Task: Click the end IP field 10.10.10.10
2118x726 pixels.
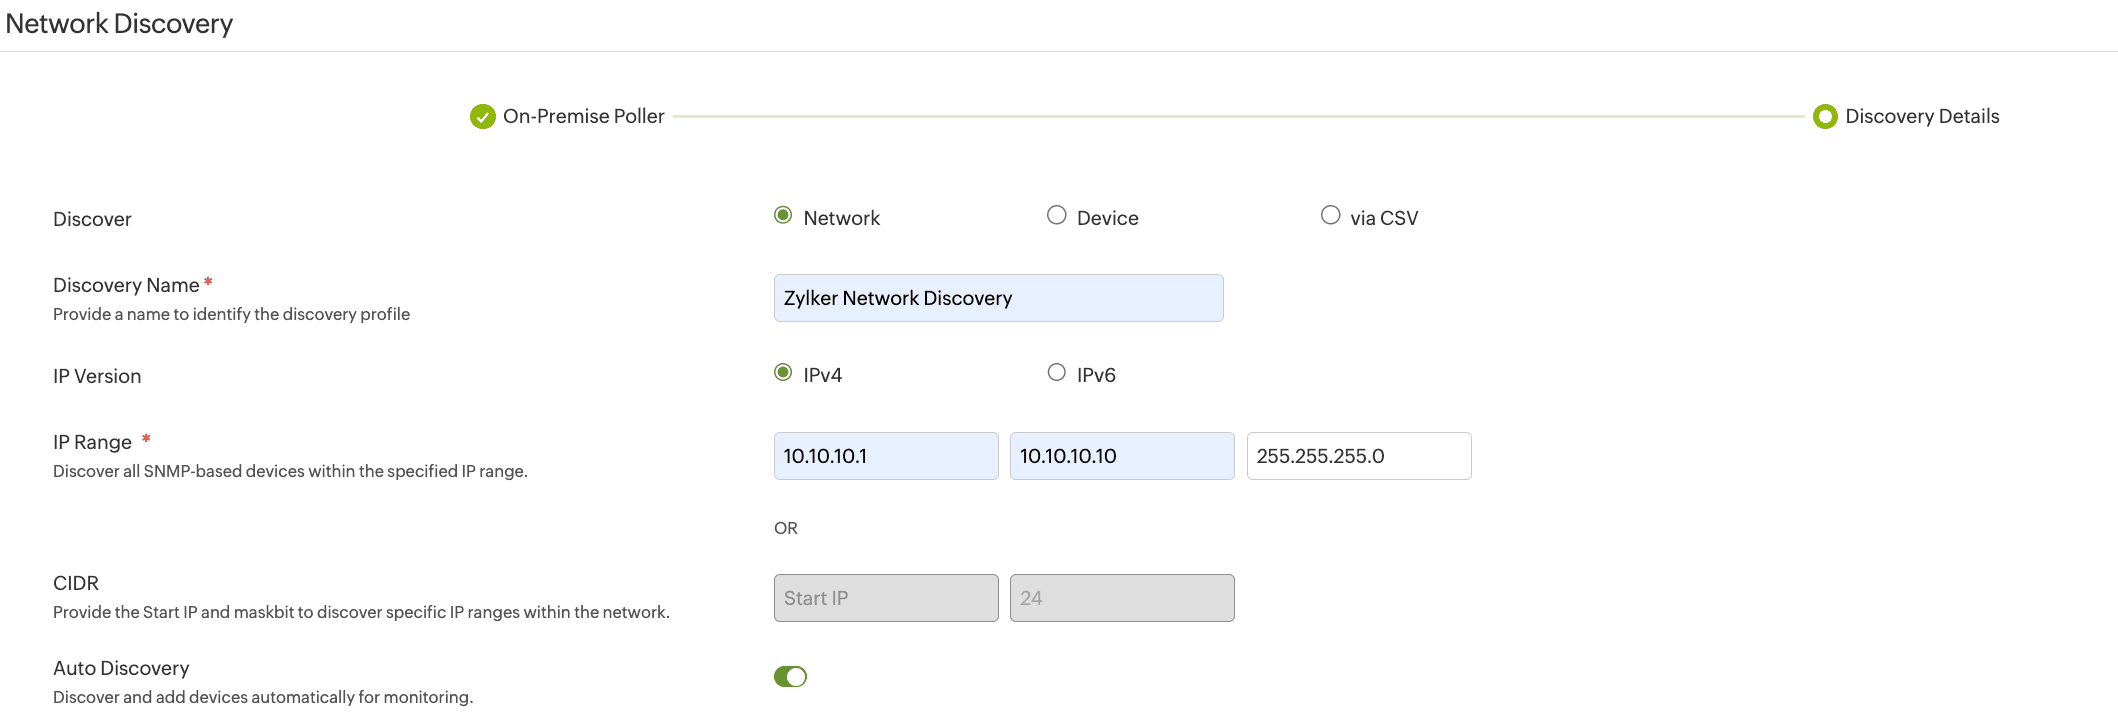Action: pos(1121,456)
